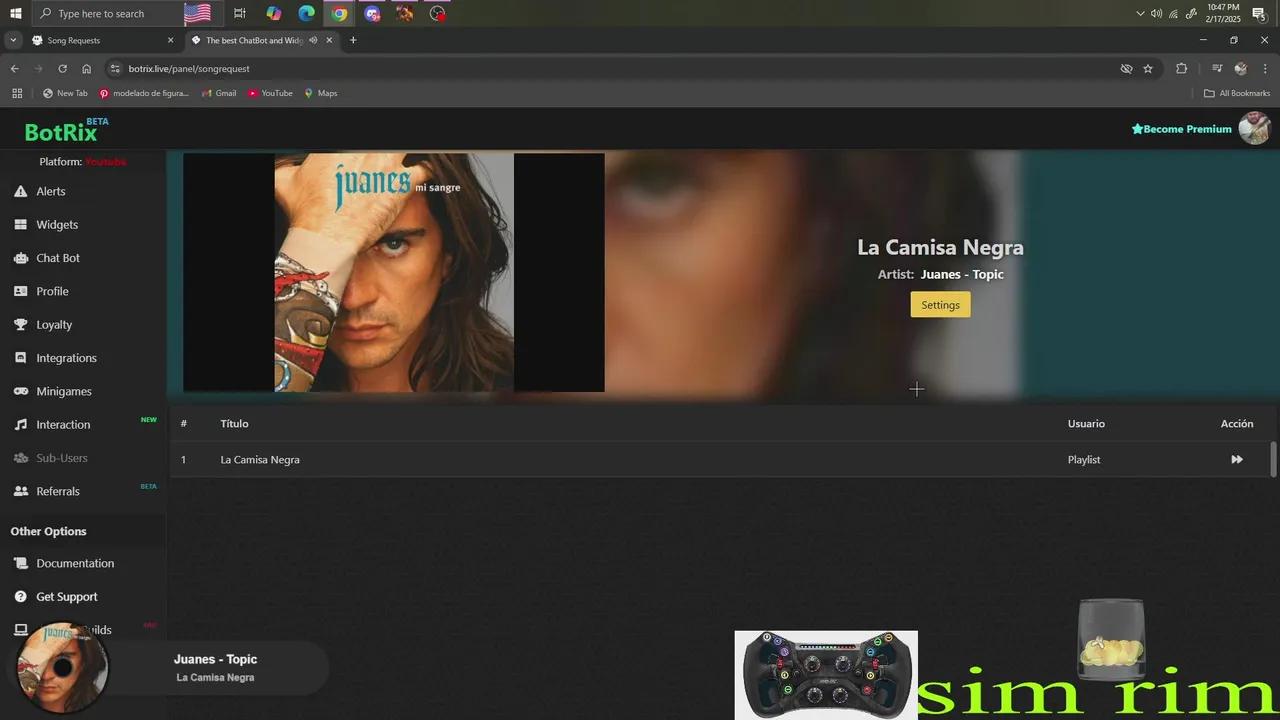Click the Título column header
Image resolution: width=1280 pixels, height=720 pixels.
[x=234, y=424]
